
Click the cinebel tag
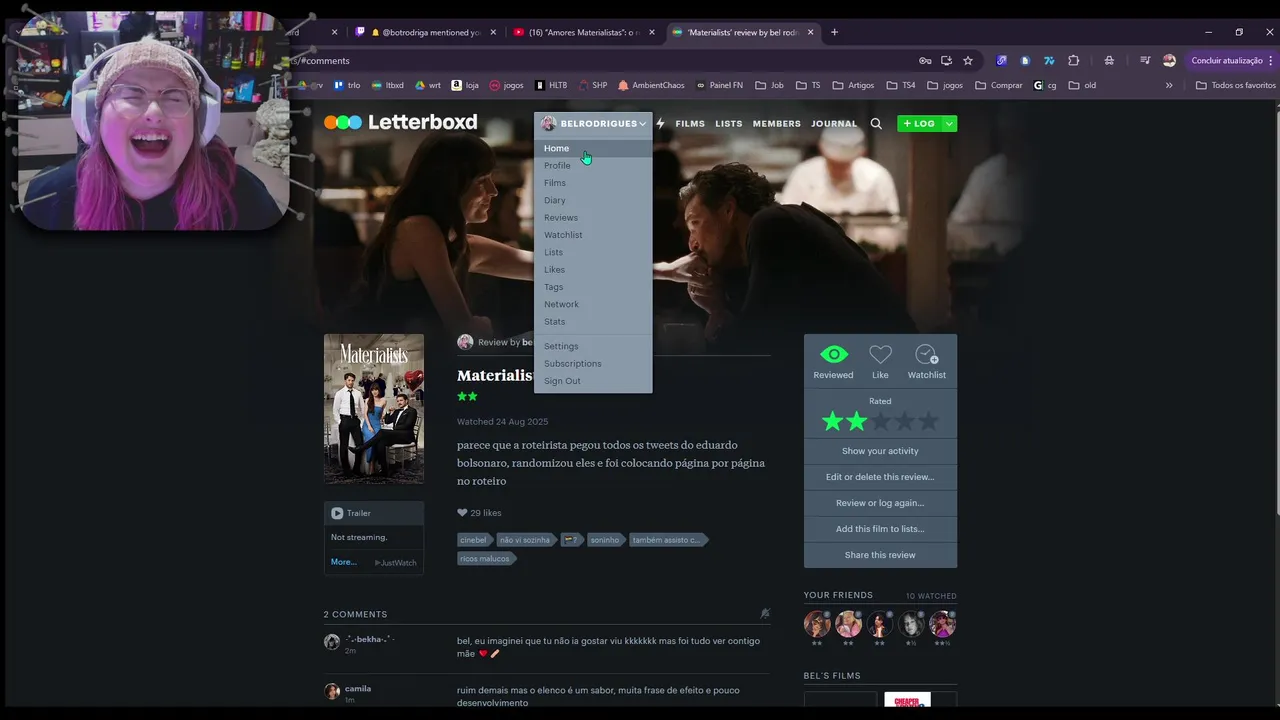(473, 540)
